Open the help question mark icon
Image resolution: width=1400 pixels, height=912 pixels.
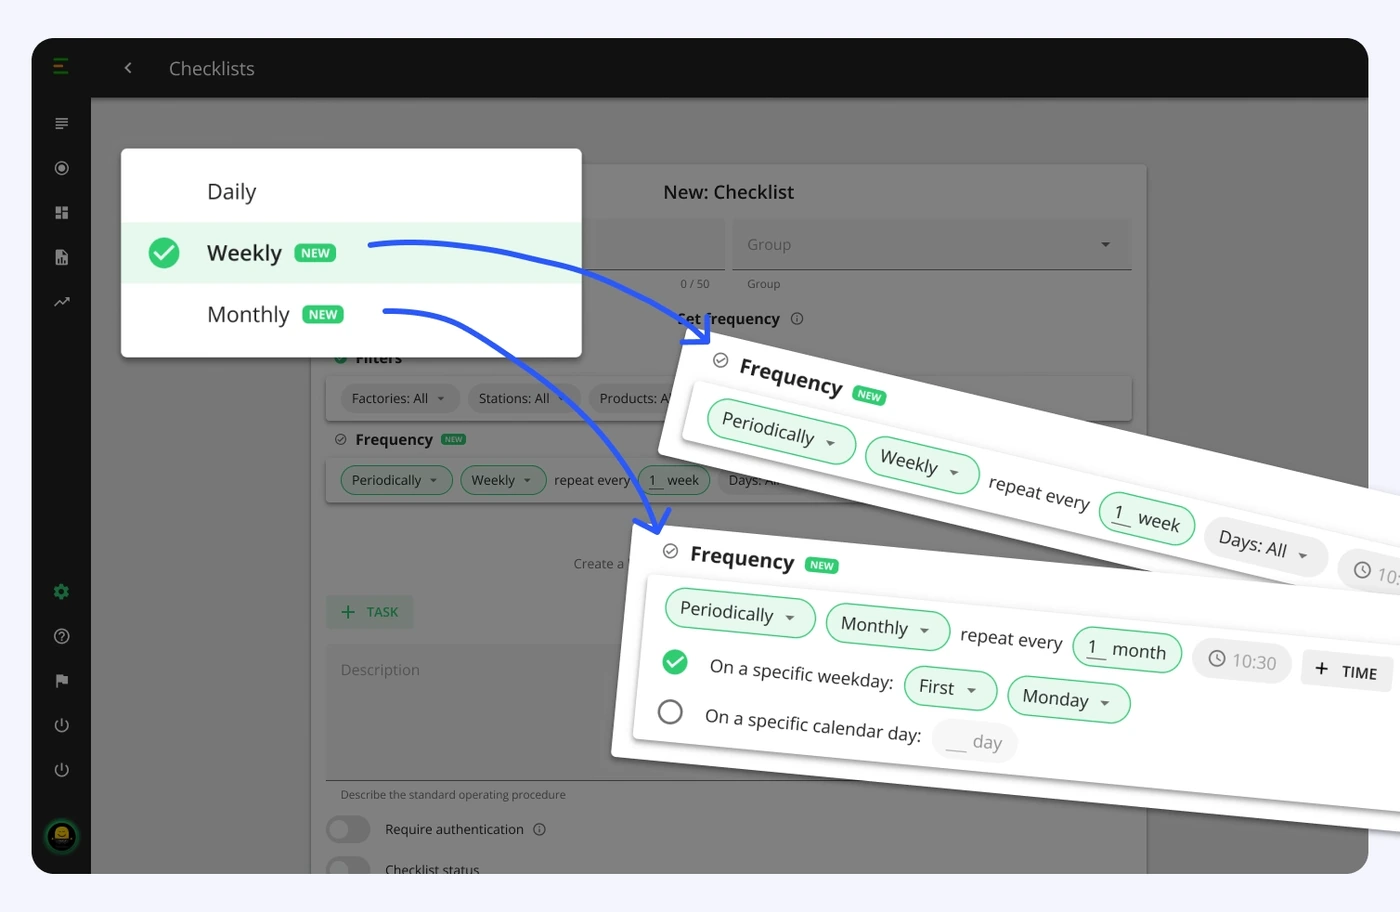point(61,636)
